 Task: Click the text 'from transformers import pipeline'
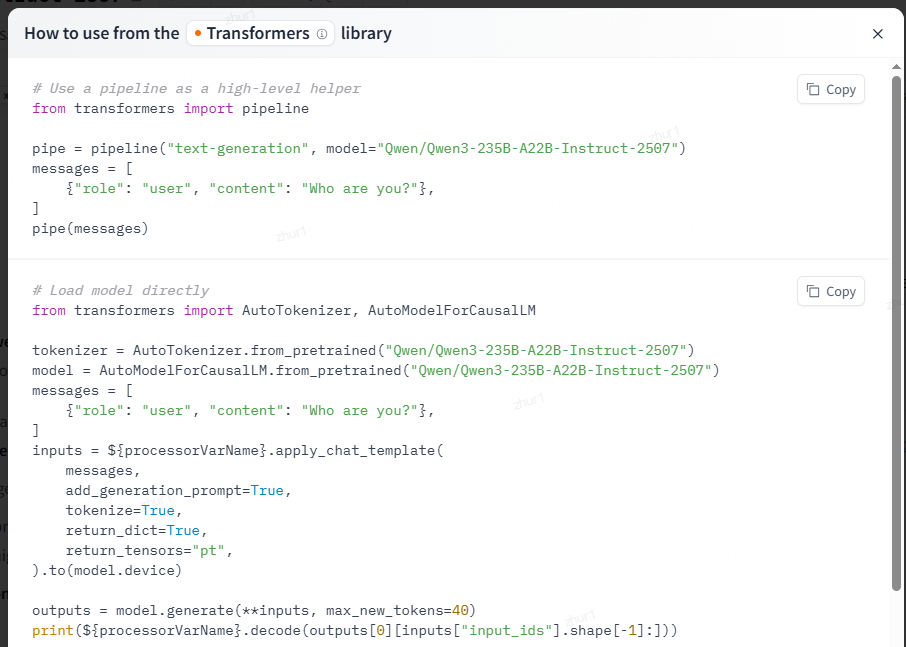coord(170,109)
